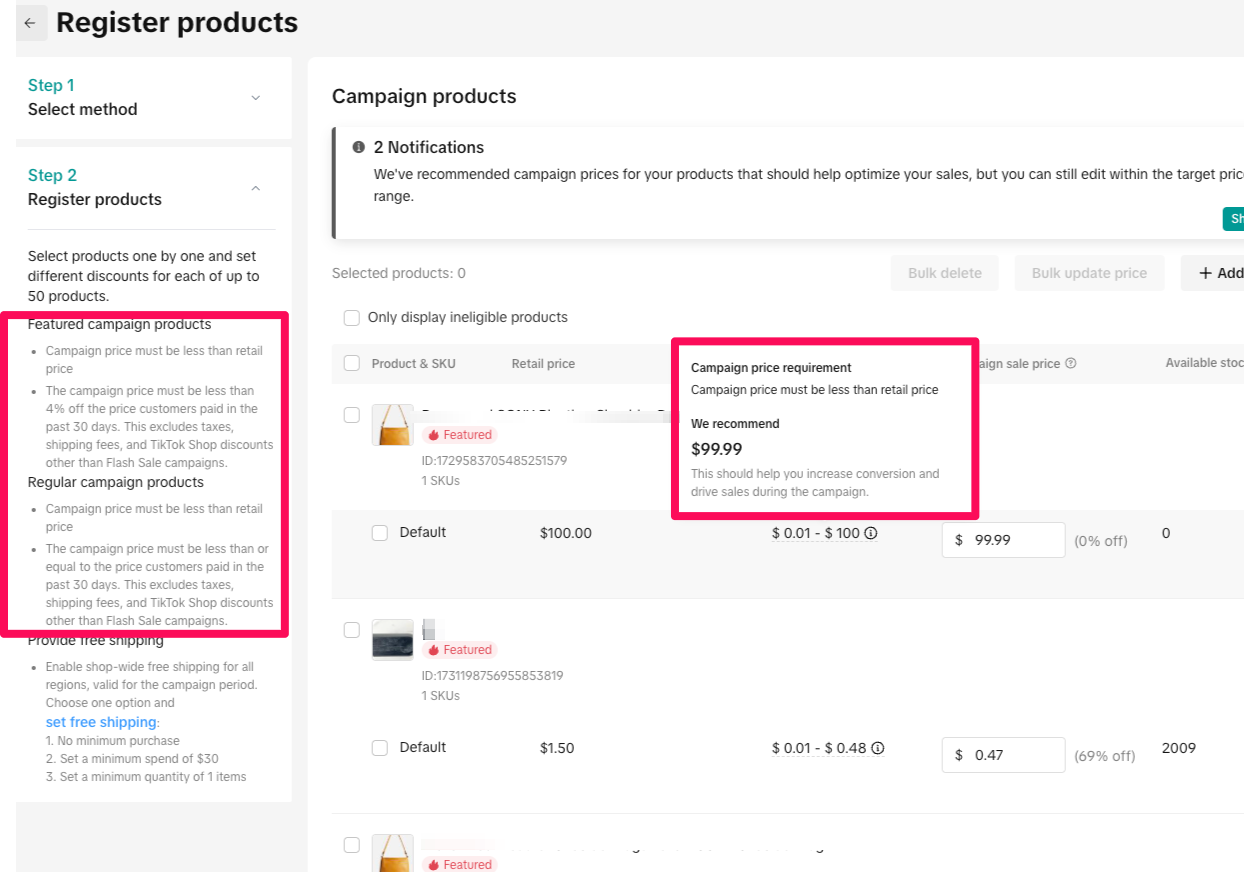Collapse Step 2 Register products section
This screenshot has height=872, width=1244.
coord(255,188)
